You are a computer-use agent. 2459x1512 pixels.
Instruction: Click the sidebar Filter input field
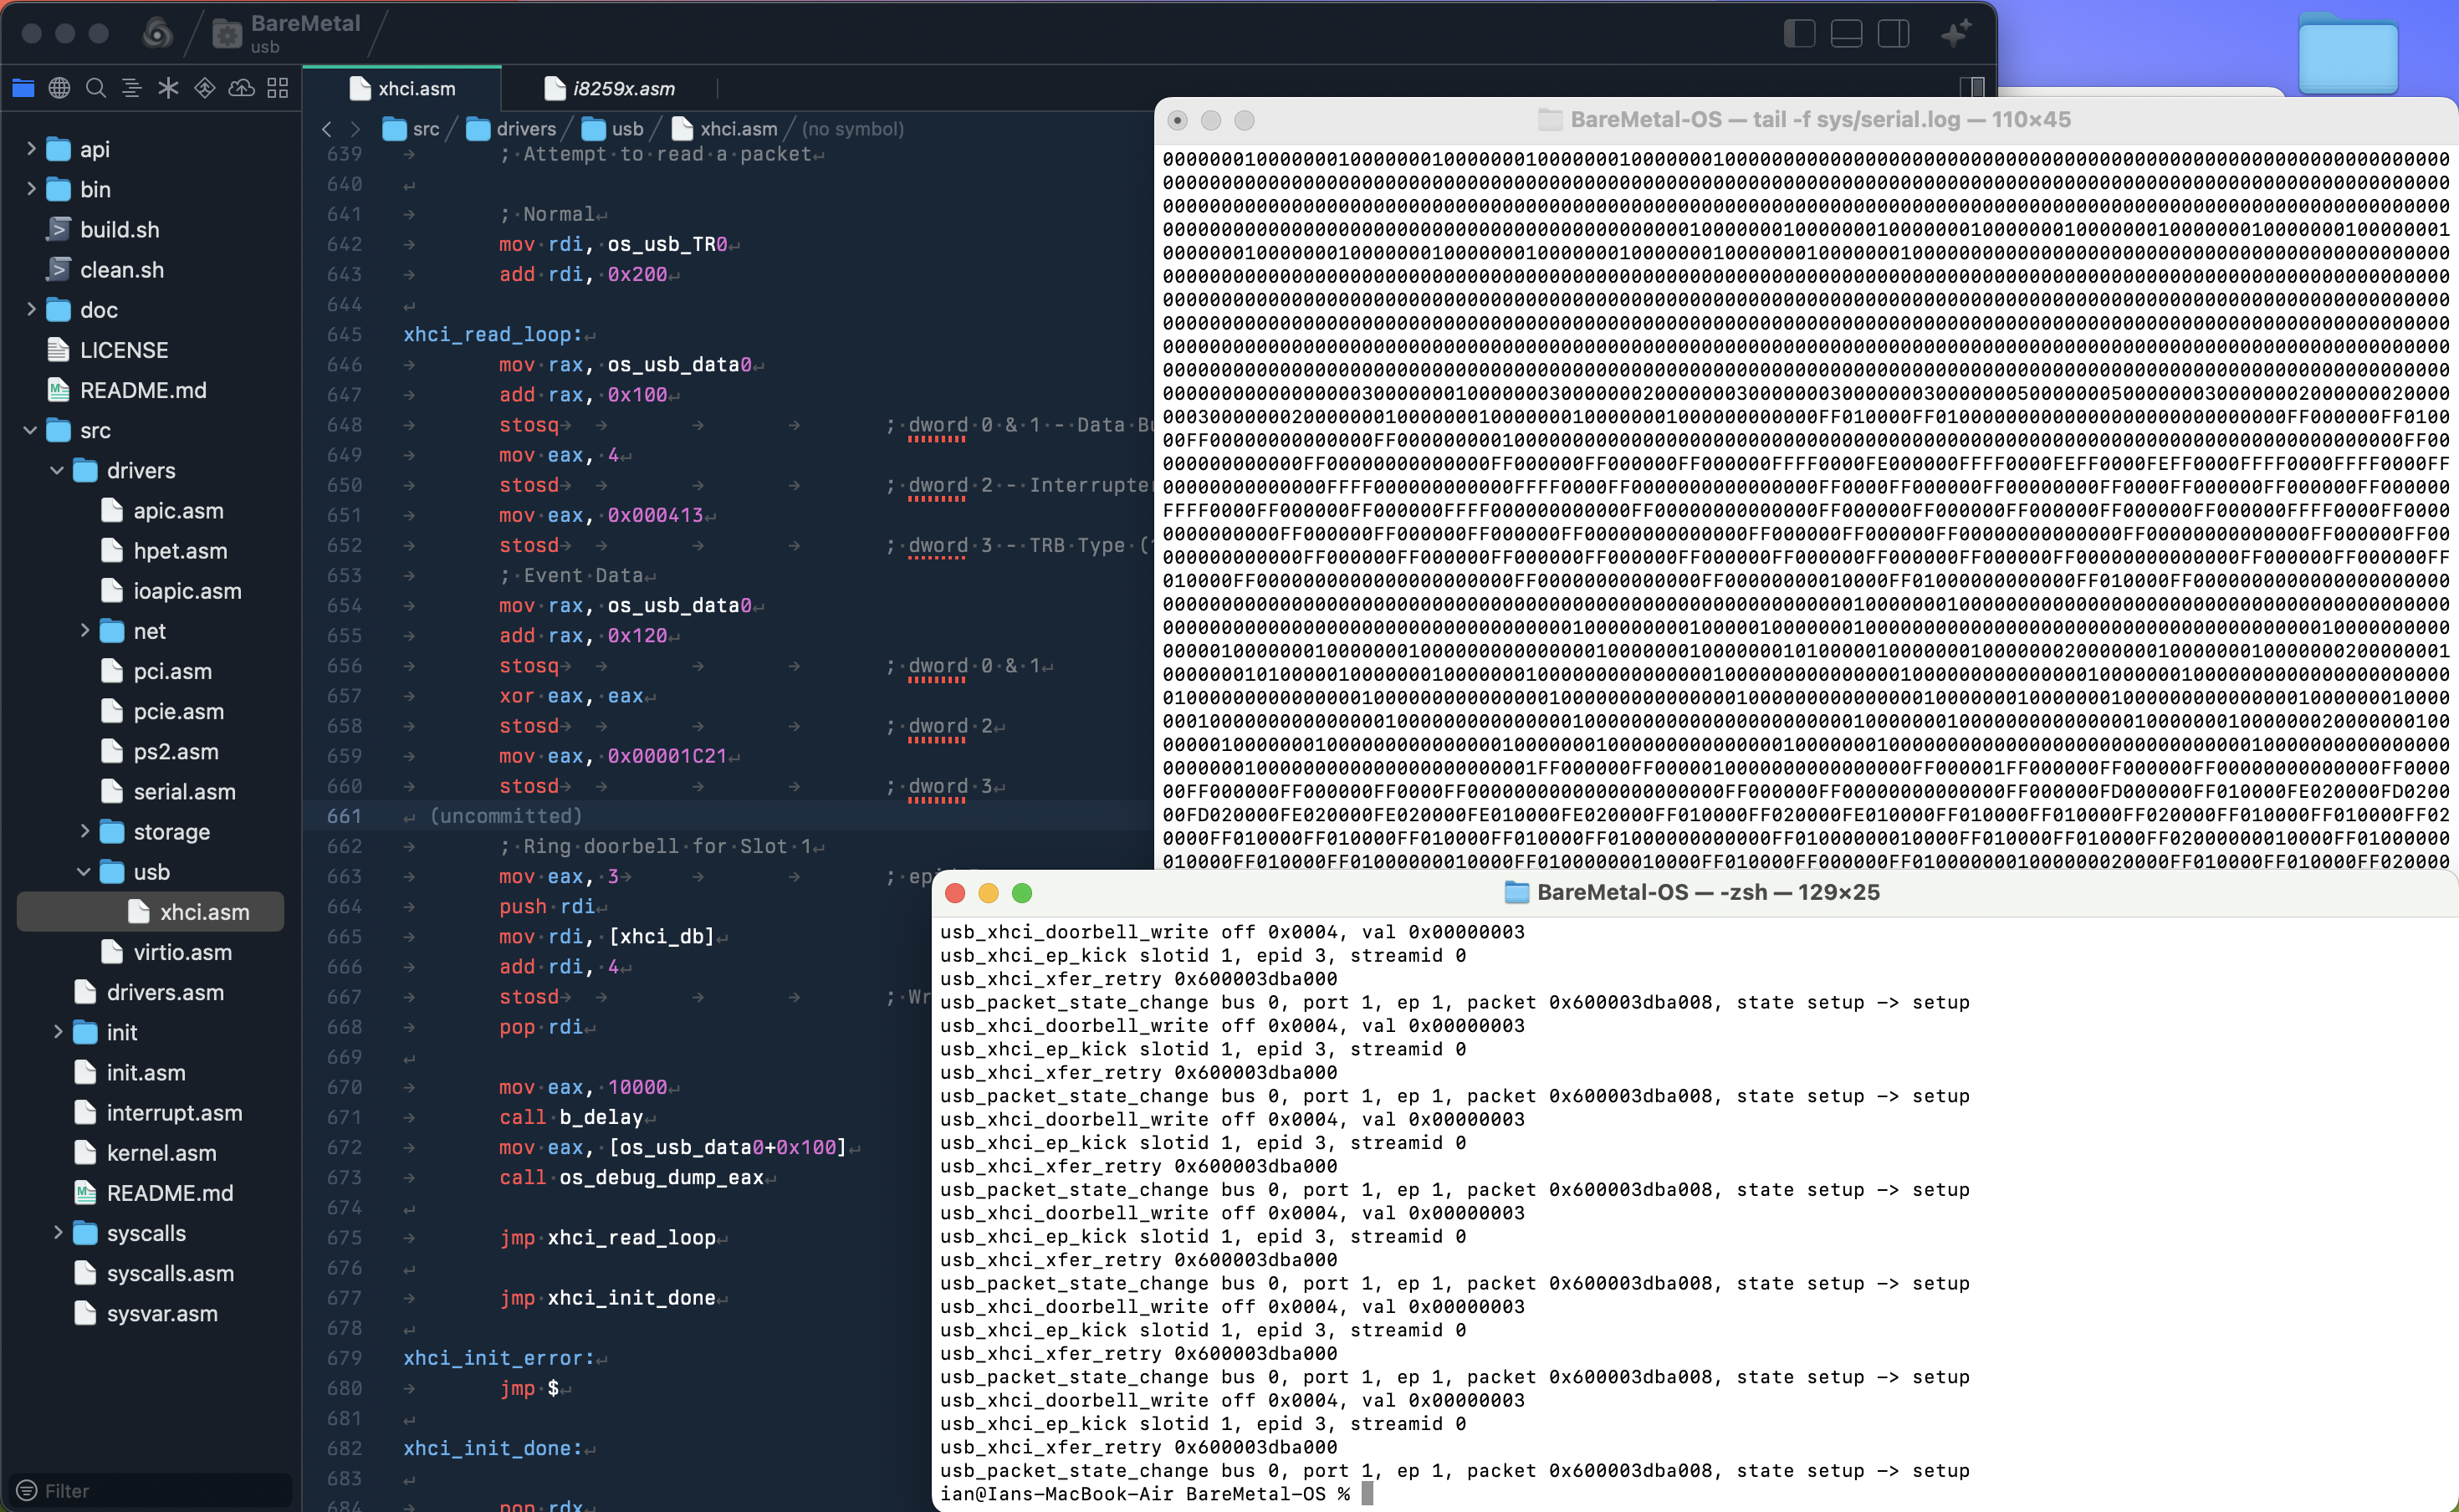pyautogui.click(x=151, y=1490)
